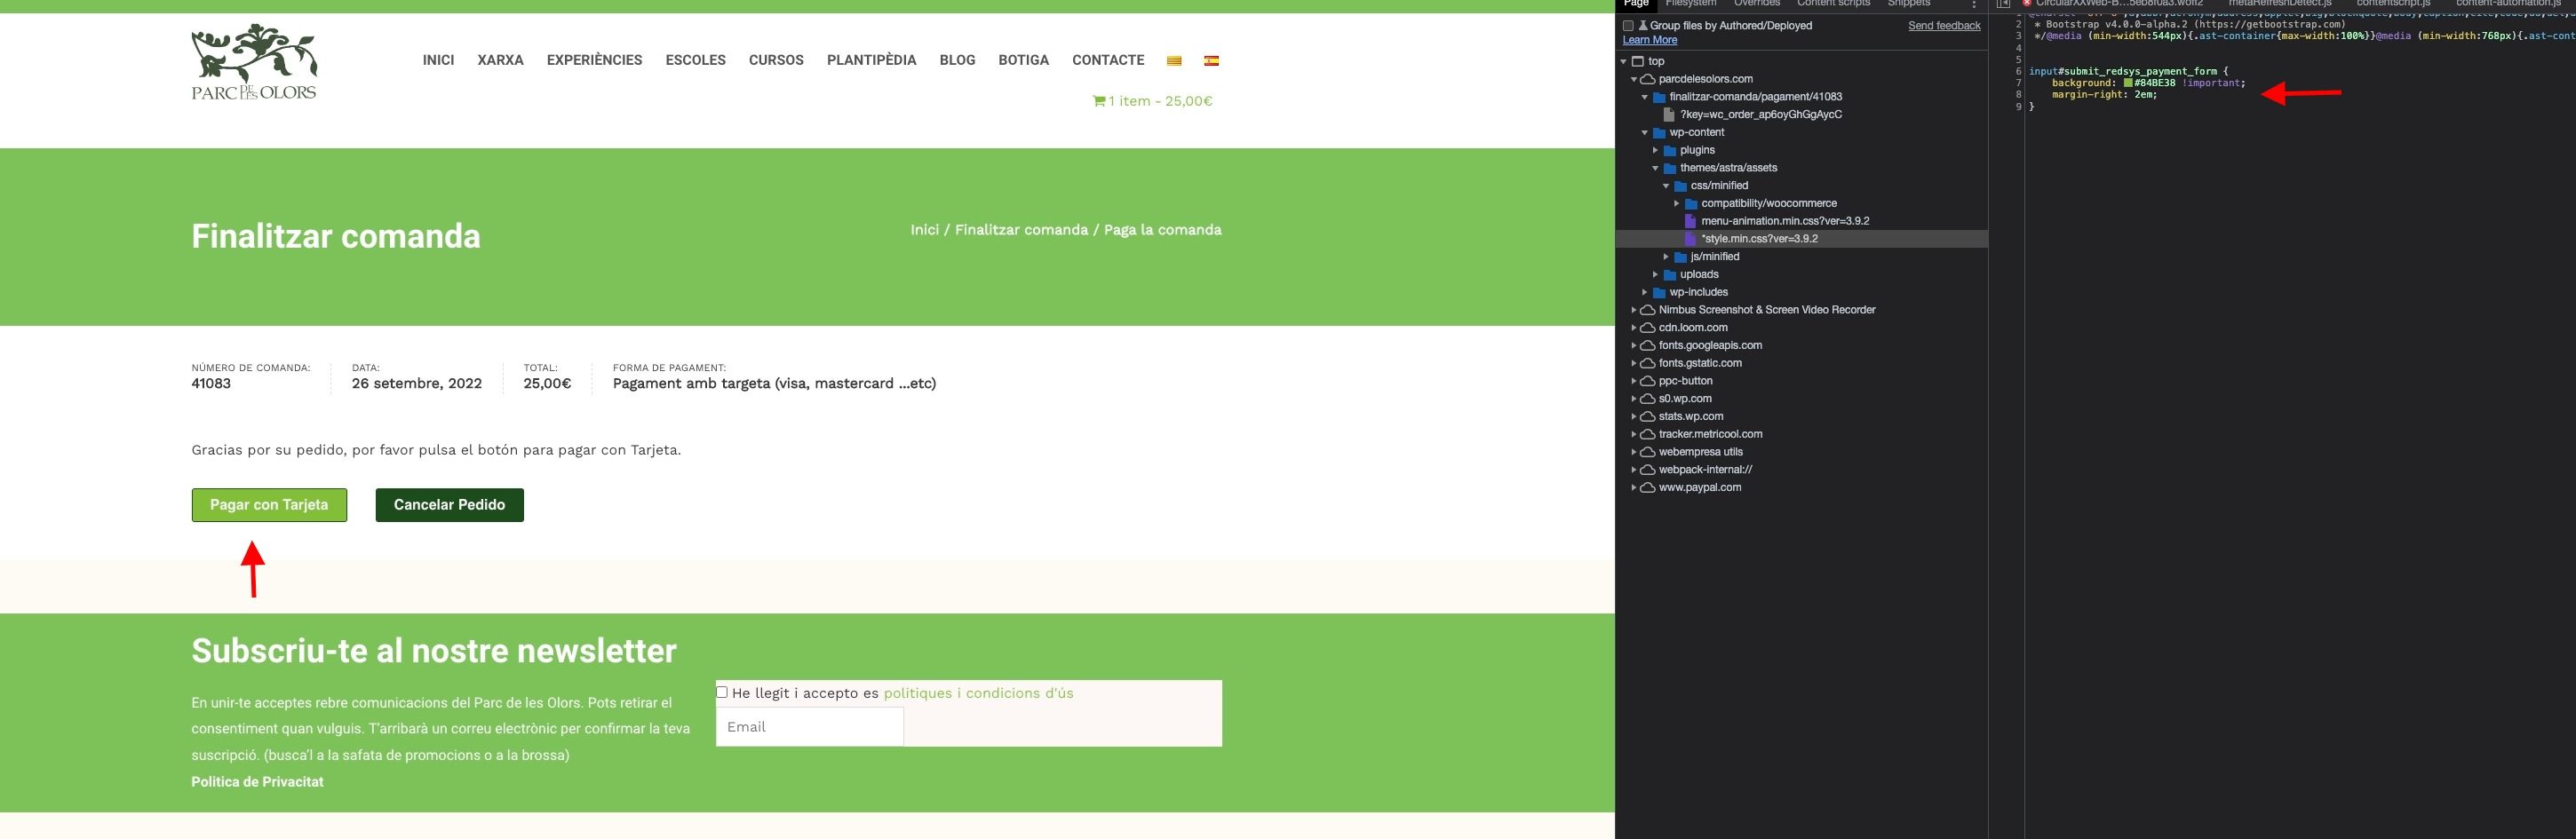The width and height of the screenshot is (2576, 839).
Task: Open the #84BE38 color swatch in the CSS editor
Action: pos(2128,83)
